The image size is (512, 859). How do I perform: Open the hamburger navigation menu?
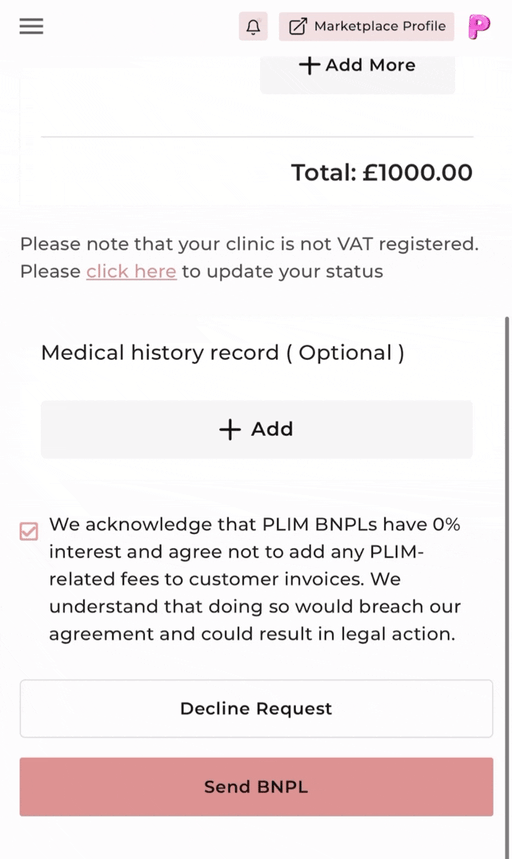pos(31,26)
